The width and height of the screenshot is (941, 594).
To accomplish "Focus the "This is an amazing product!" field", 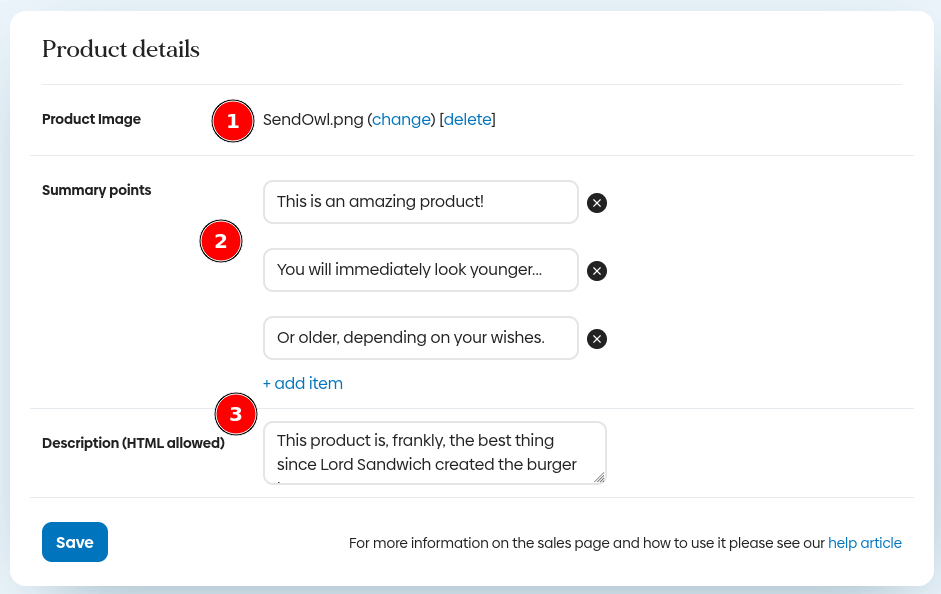I will point(420,202).
